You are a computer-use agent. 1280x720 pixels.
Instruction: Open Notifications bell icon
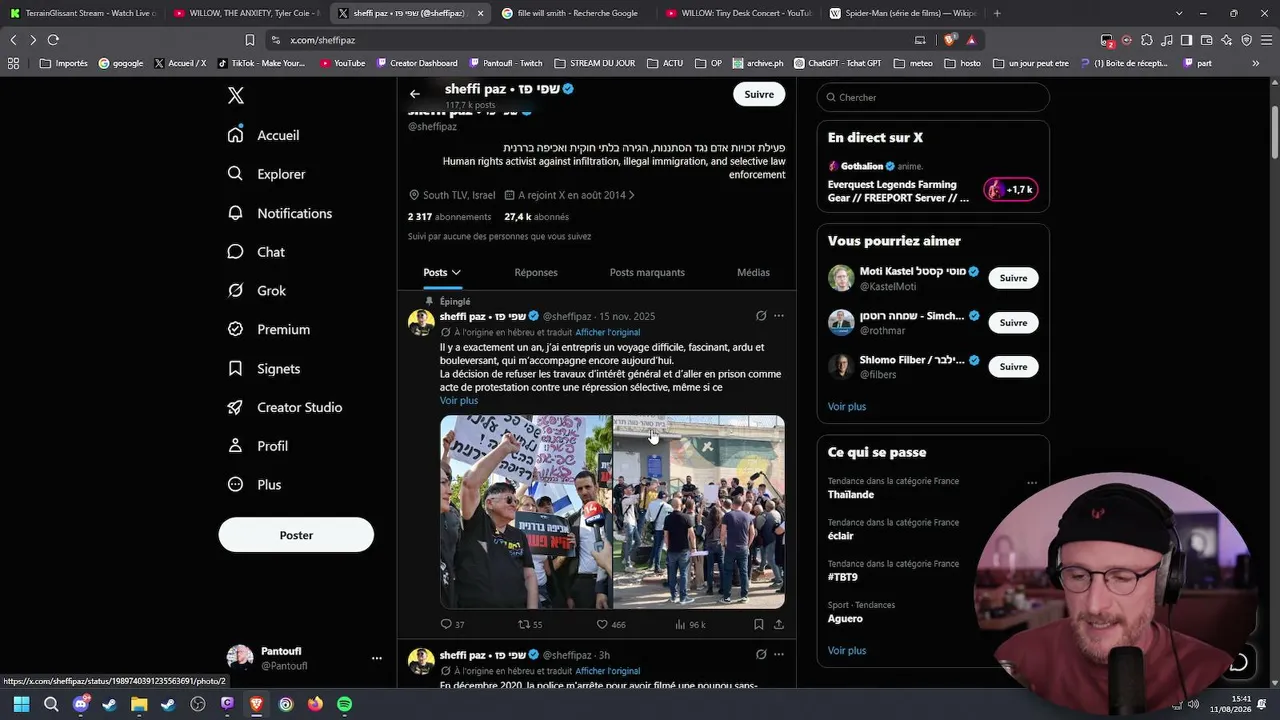pyautogui.click(x=235, y=213)
